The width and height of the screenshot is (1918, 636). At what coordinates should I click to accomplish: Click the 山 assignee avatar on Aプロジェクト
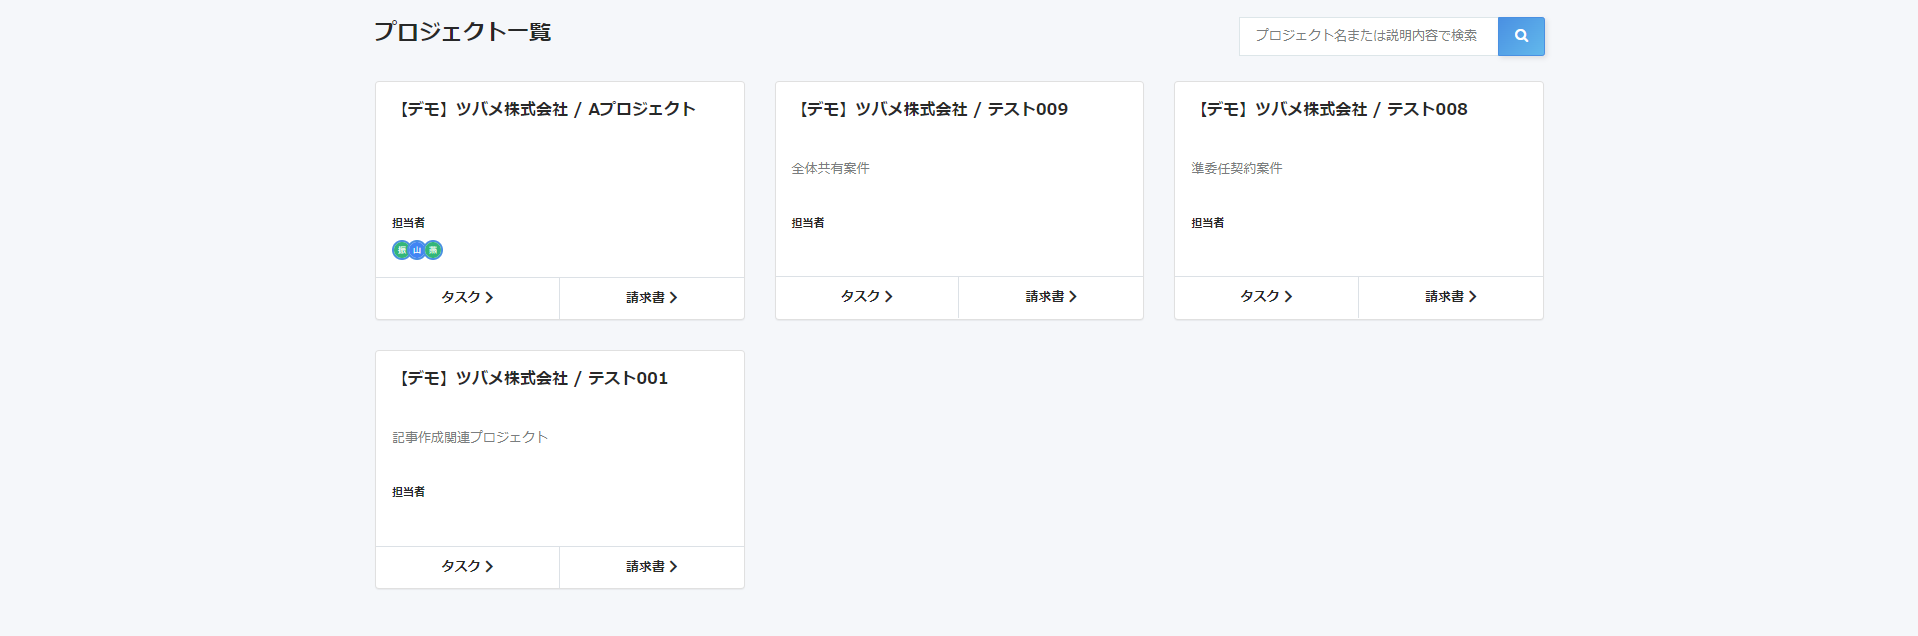pos(417,250)
